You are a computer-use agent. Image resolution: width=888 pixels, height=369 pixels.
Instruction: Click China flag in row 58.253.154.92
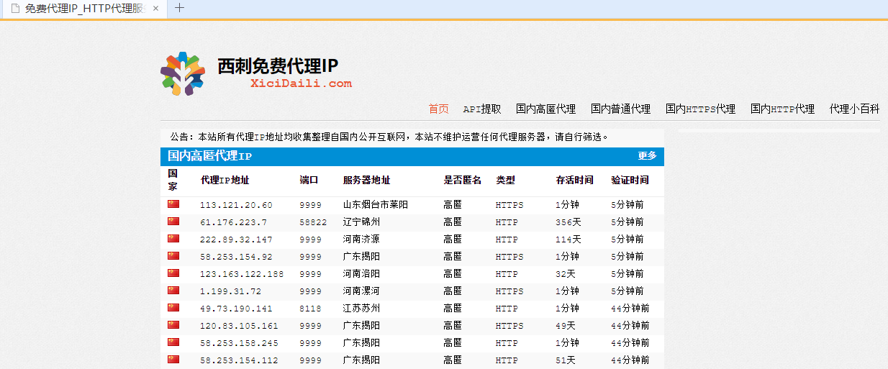point(173,256)
